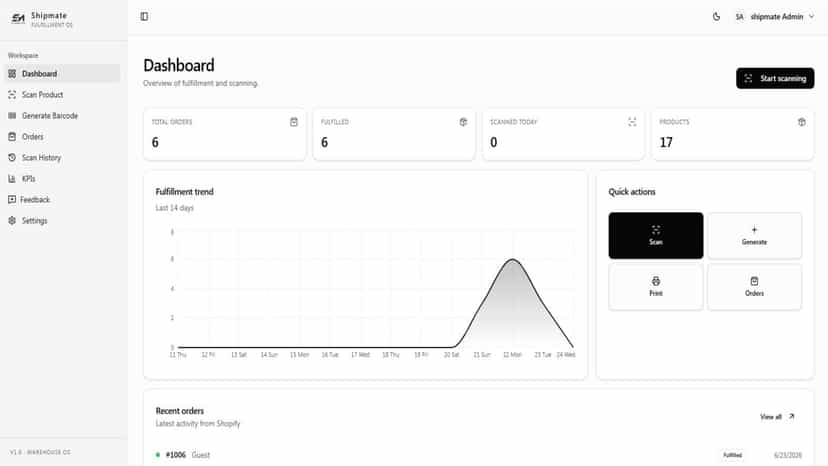Click the Scan History clock icon
The width and height of the screenshot is (828, 466).
tap(12, 157)
